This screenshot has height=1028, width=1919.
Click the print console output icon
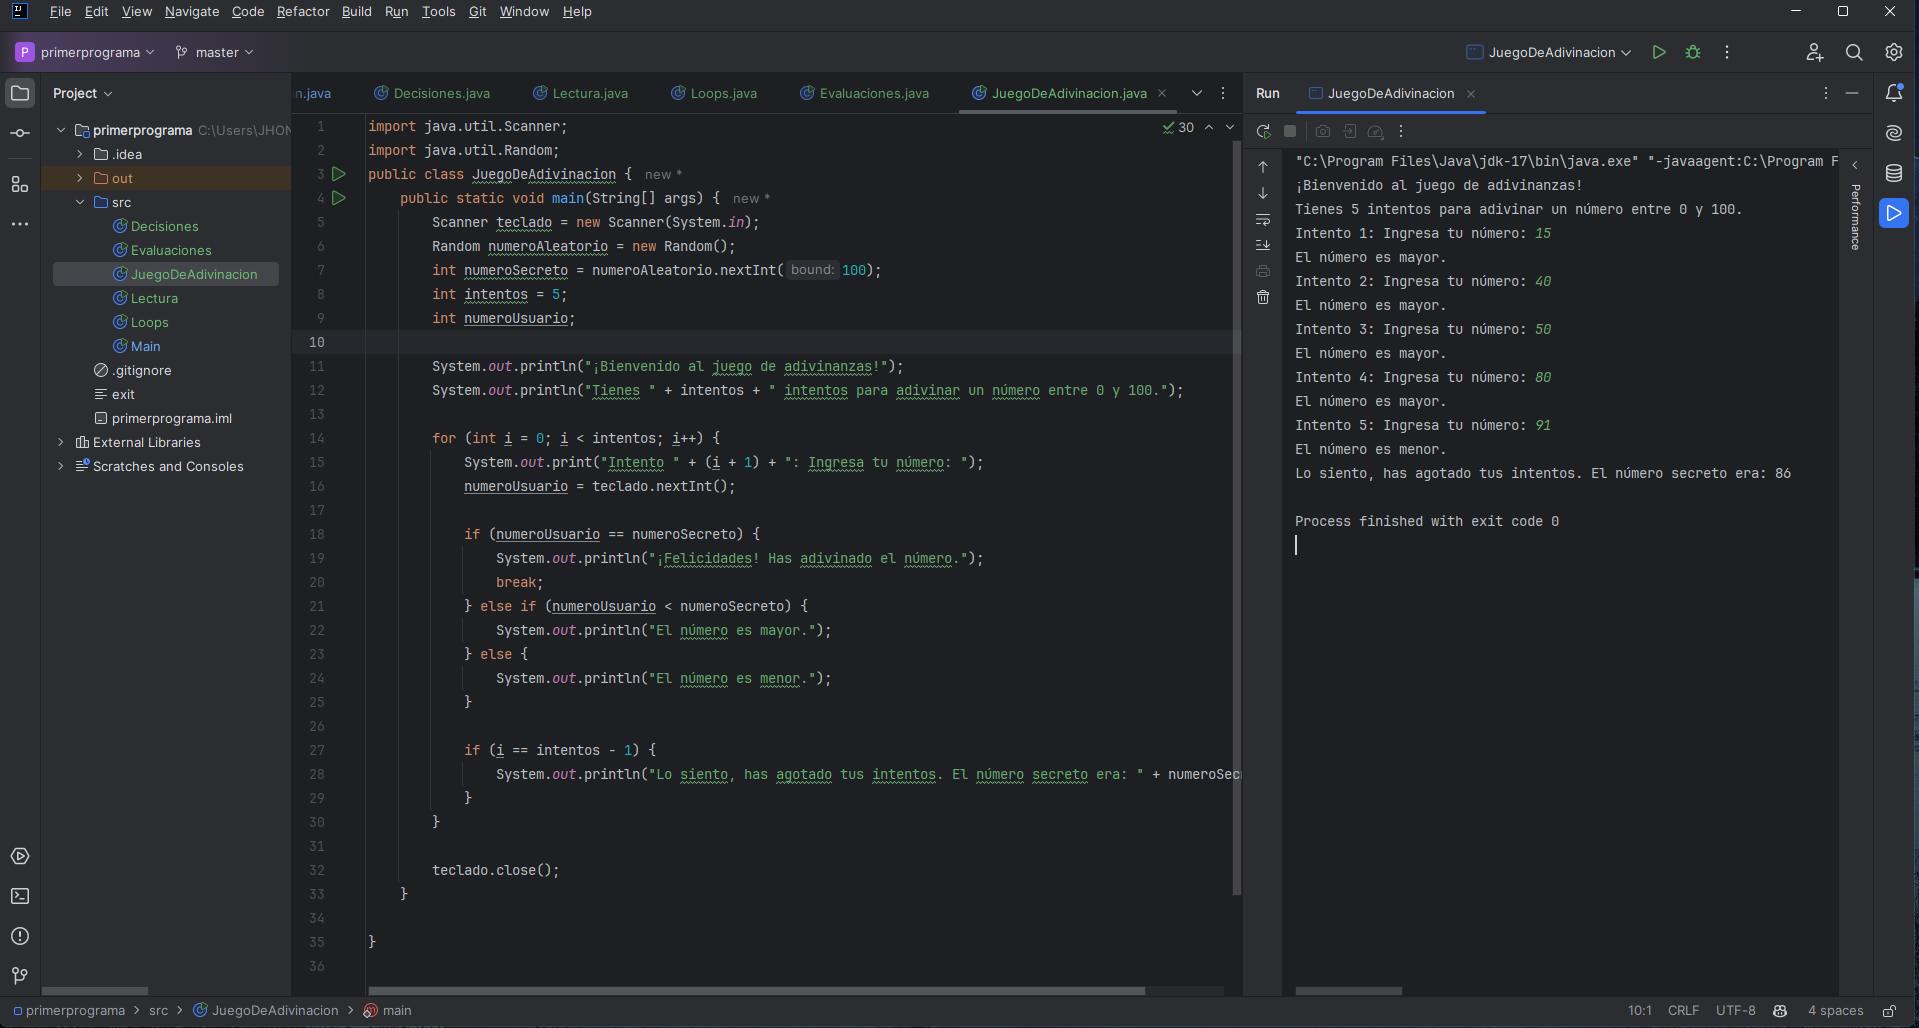1263,271
